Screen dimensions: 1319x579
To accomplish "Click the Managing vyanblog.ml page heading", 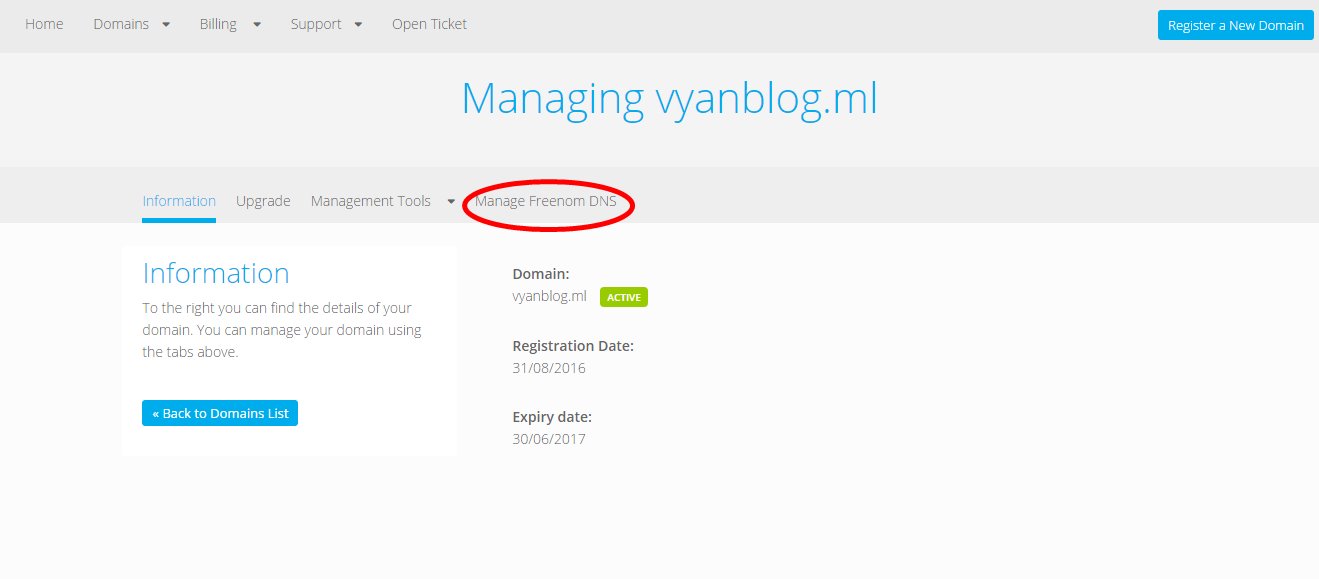I will pos(669,99).
